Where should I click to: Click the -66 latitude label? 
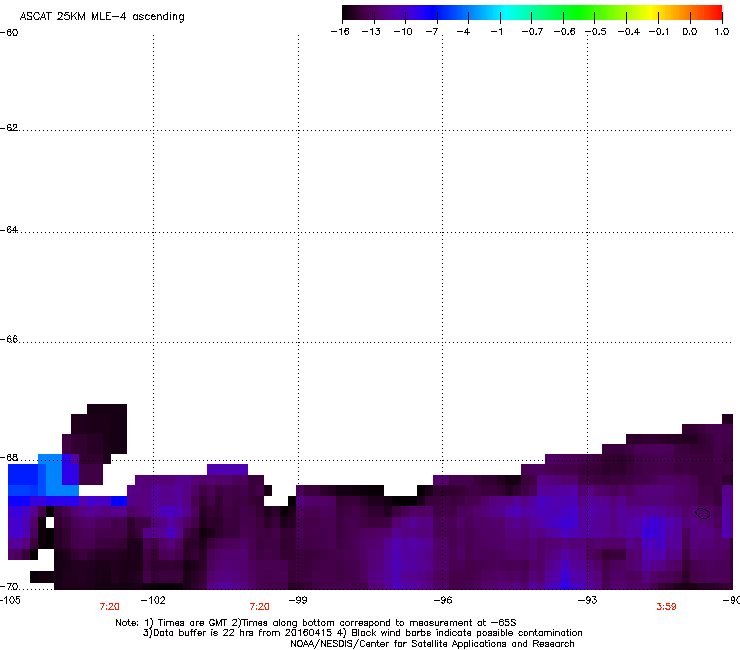pos(9,339)
